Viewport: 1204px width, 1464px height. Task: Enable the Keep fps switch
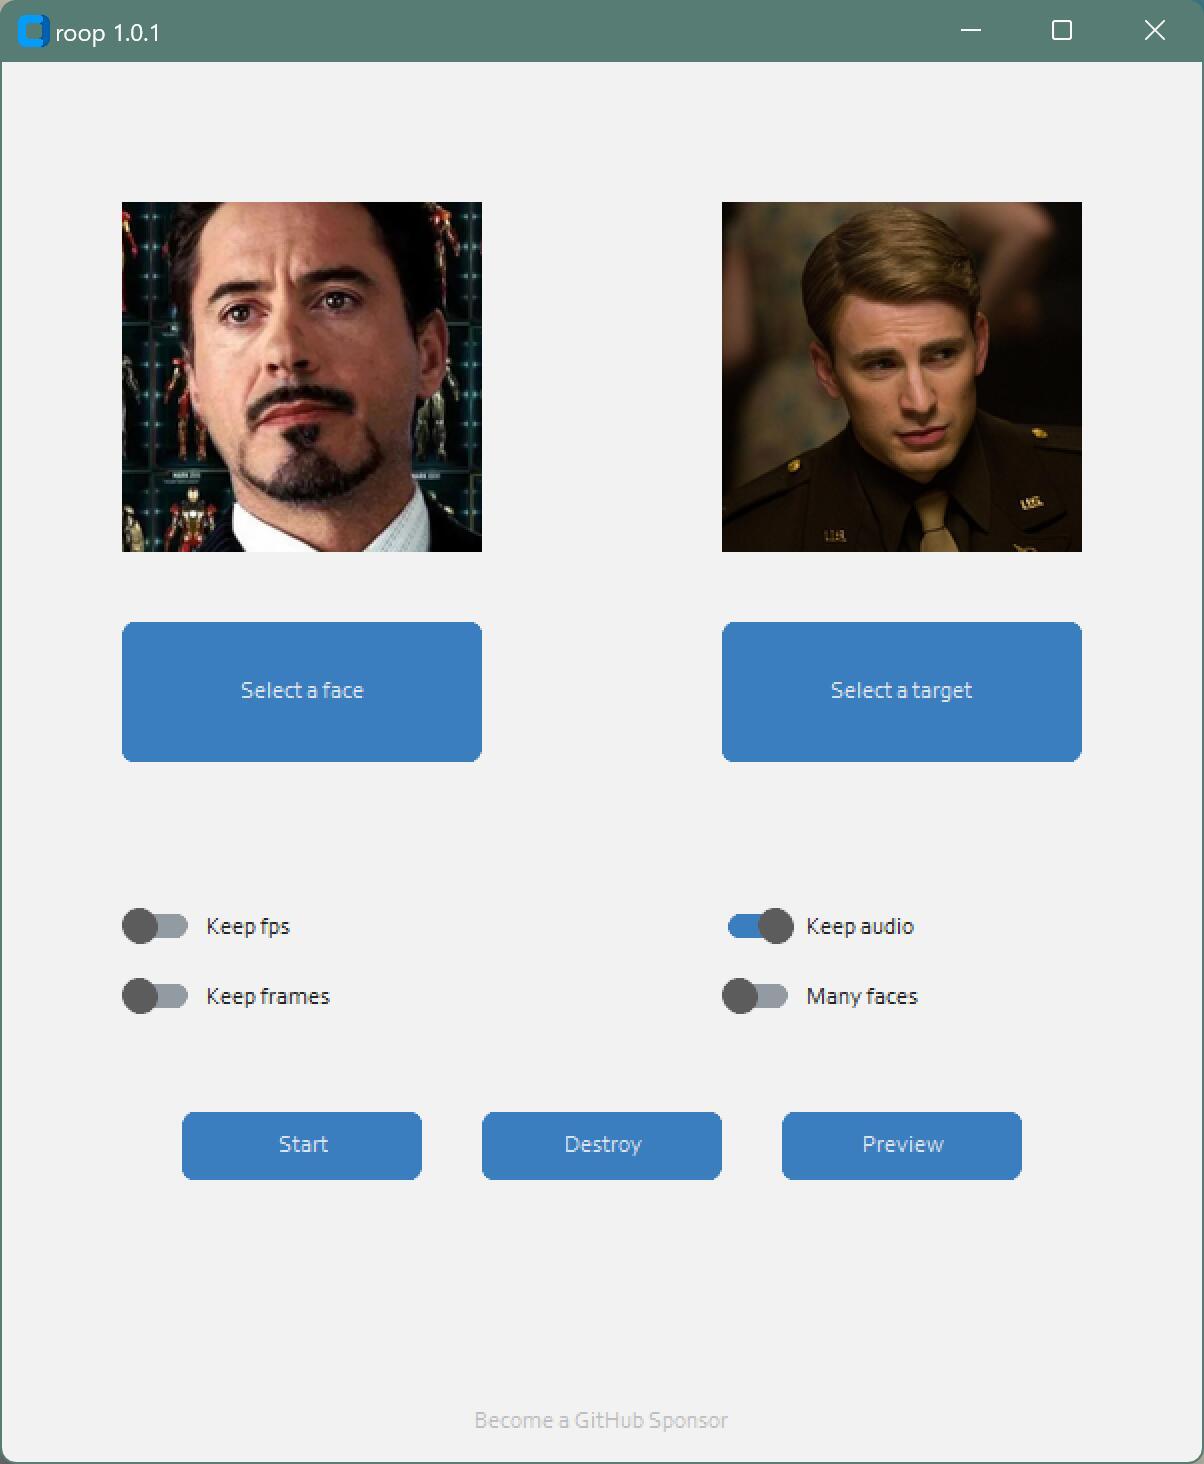tap(155, 926)
